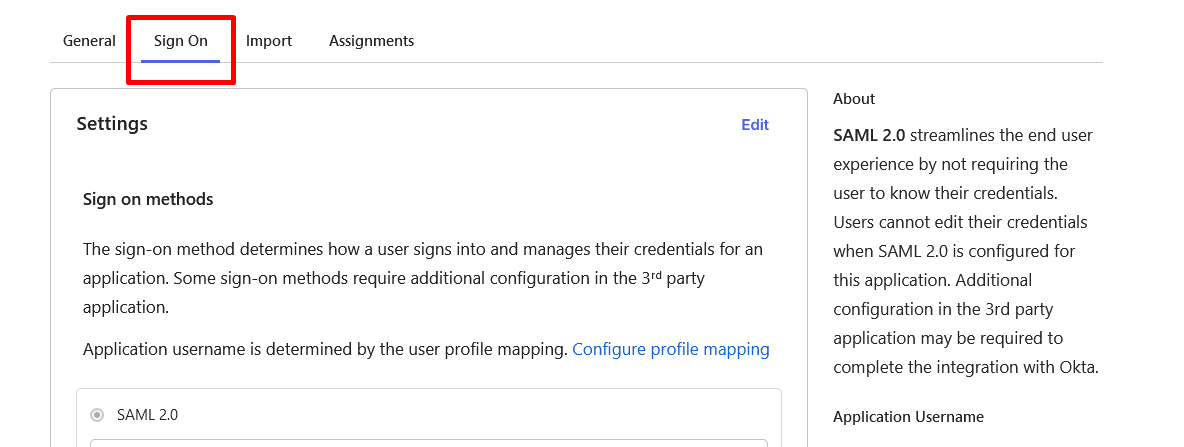The image size is (1184, 447).
Task: Click the word Okta in the About text
Action: click(x=1078, y=367)
